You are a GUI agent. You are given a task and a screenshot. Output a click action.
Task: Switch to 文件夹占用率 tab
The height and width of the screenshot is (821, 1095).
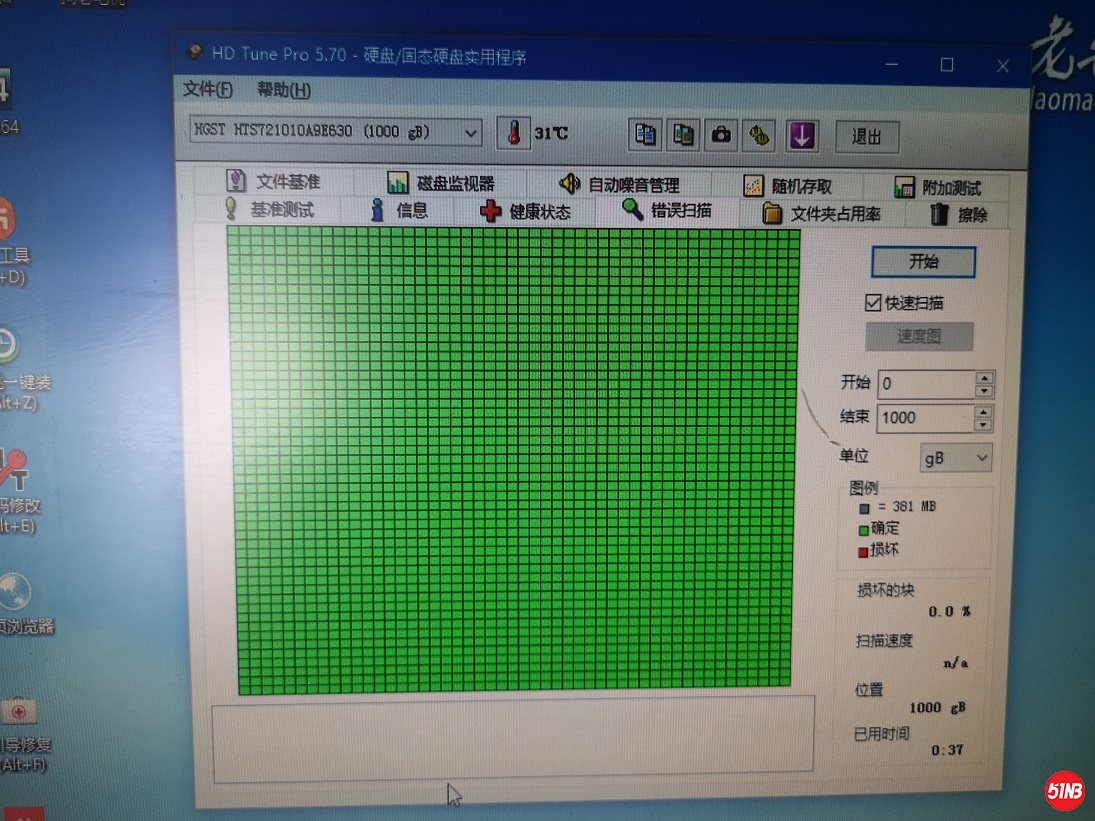click(821, 214)
